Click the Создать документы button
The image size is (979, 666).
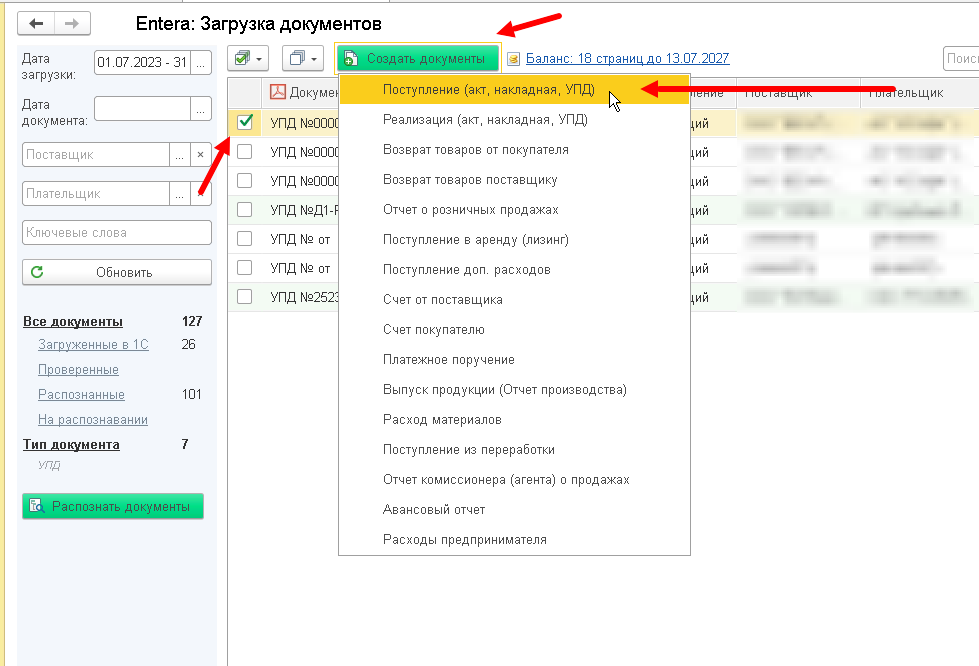pos(418,59)
